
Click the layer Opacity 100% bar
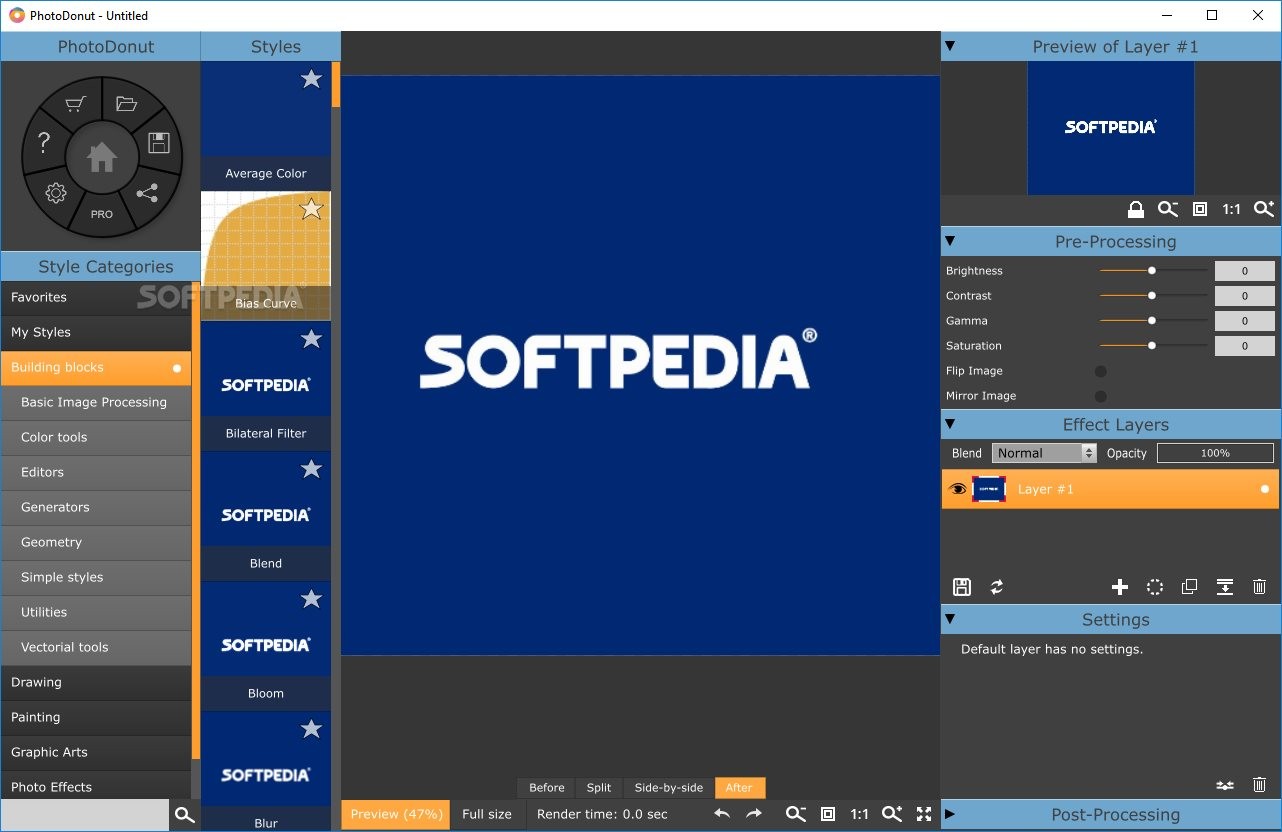click(1216, 453)
